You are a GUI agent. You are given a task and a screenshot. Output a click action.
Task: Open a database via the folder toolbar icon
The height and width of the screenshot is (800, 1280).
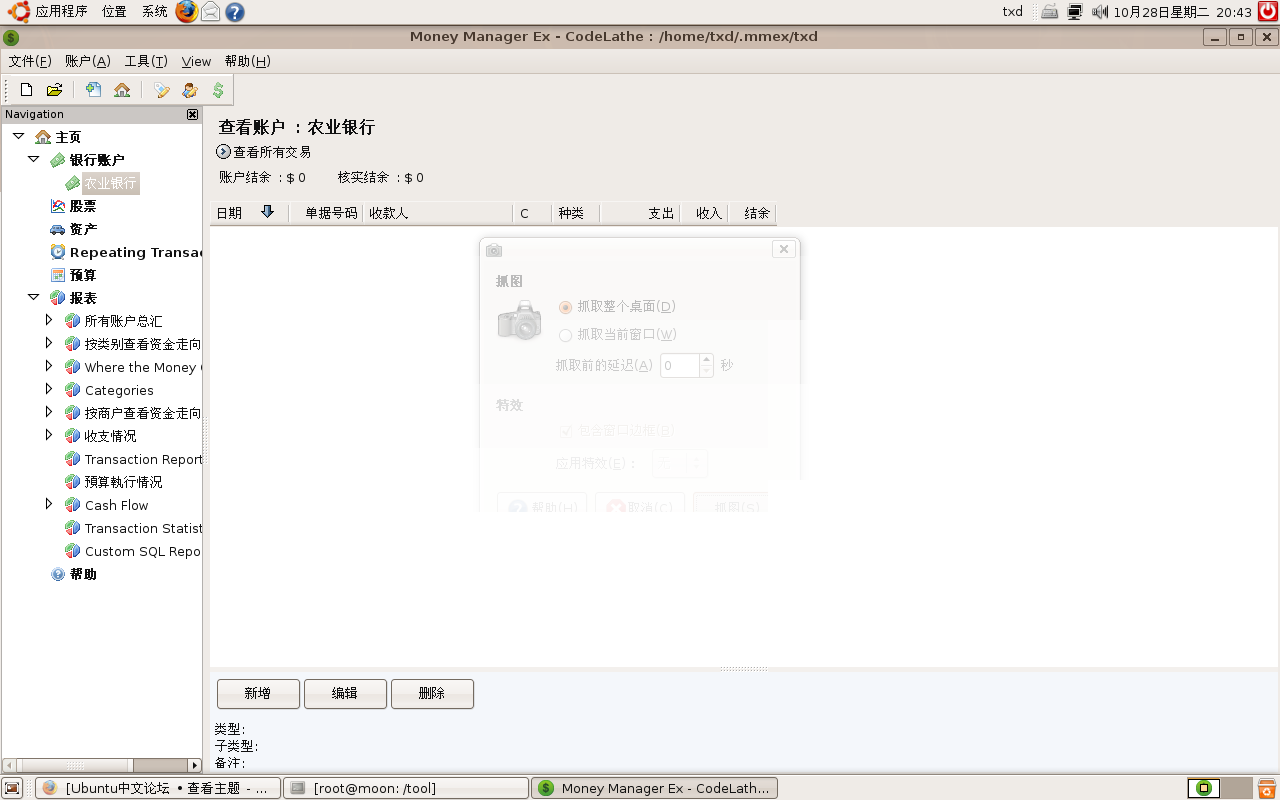[x=55, y=90]
